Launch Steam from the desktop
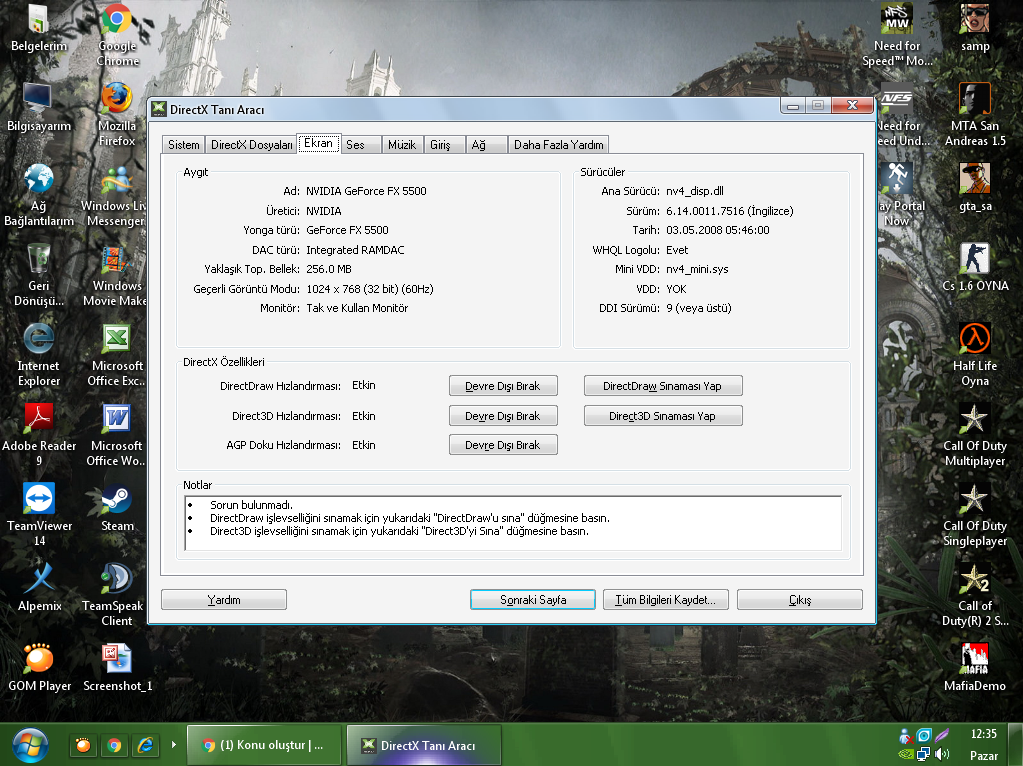Viewport: 1023px width, 766px height. pos(117,508)
